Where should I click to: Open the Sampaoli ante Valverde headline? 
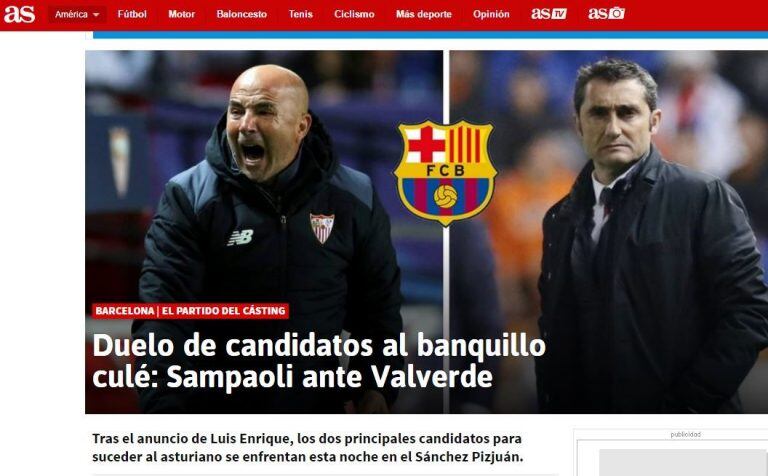(x=319, y=361)
